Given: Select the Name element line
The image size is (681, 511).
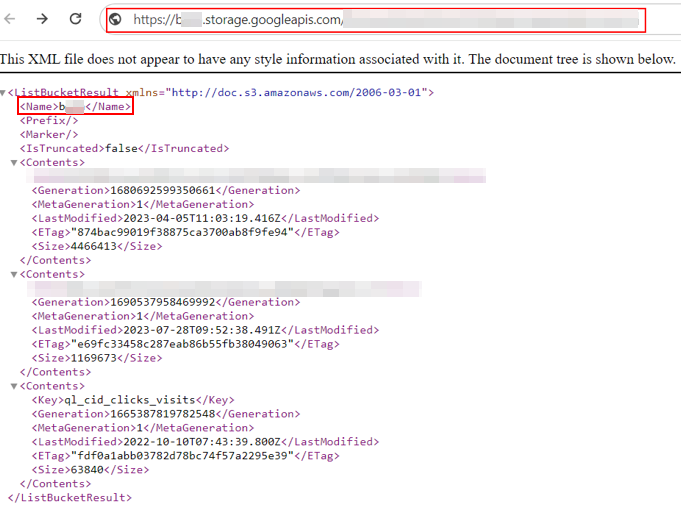Looking at the screenshot, I should (x=75, y=106).
